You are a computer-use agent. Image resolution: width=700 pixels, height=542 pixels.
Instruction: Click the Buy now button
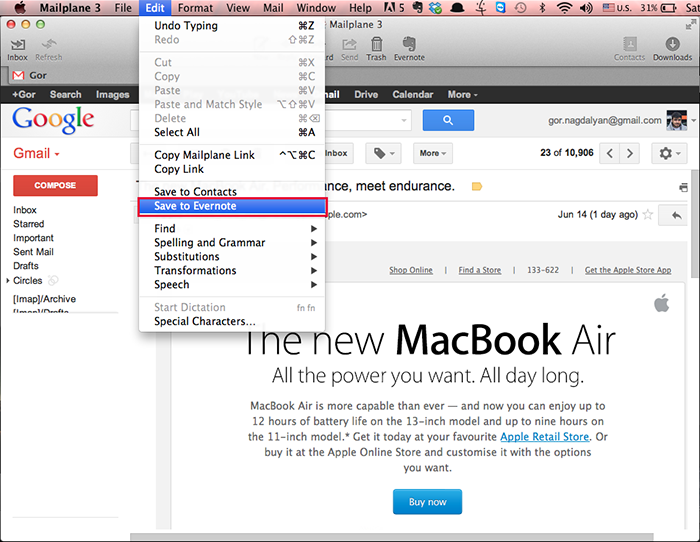click(427, 502)
